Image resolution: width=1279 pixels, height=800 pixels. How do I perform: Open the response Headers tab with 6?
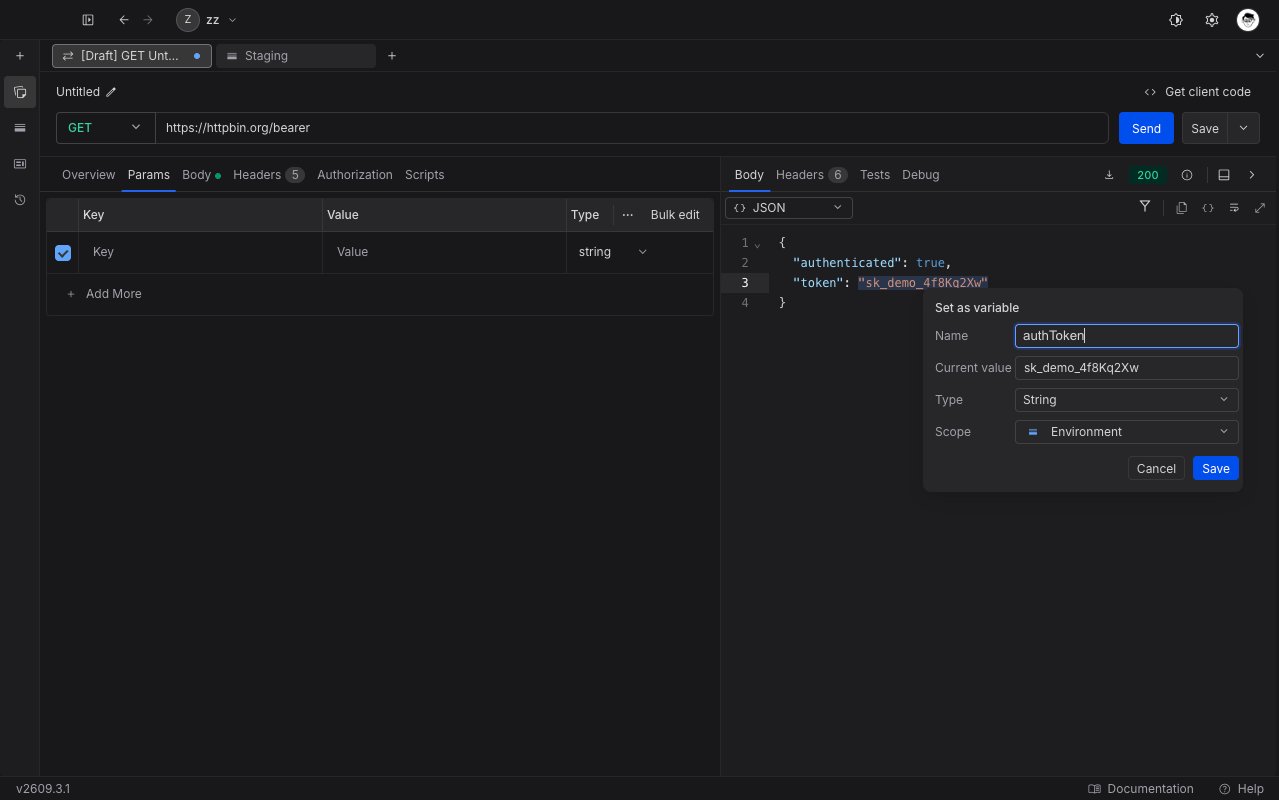click(811, 175)
